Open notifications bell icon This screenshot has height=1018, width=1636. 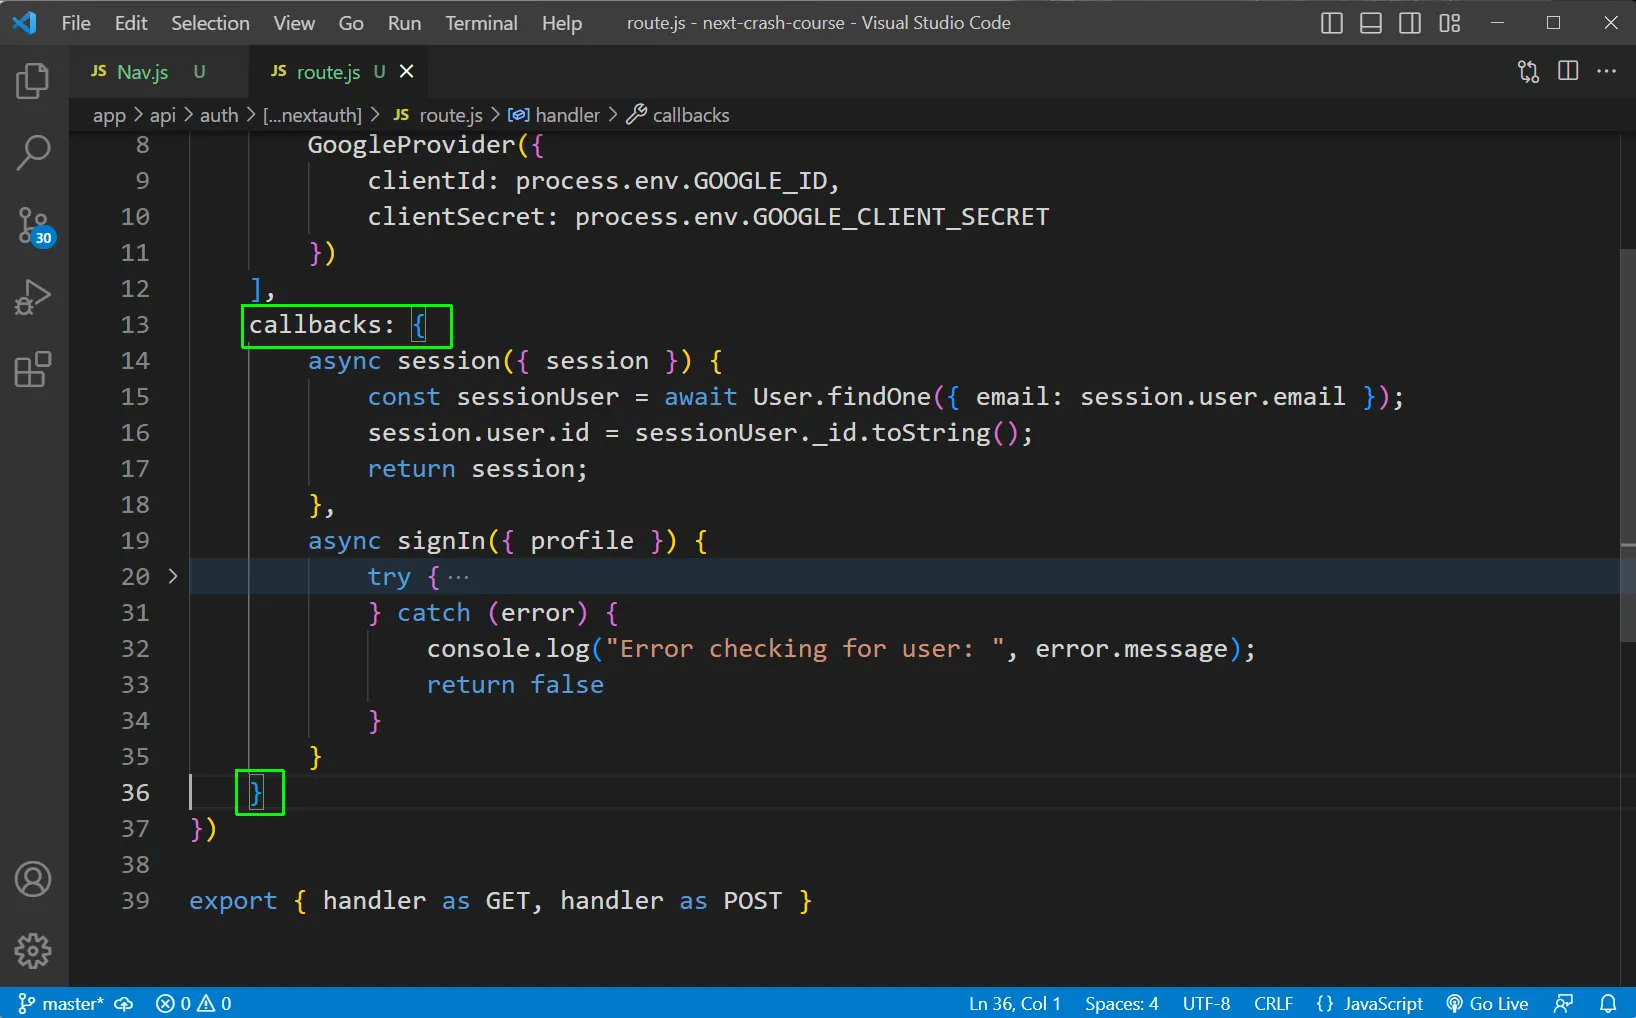coord(1608,1003)
